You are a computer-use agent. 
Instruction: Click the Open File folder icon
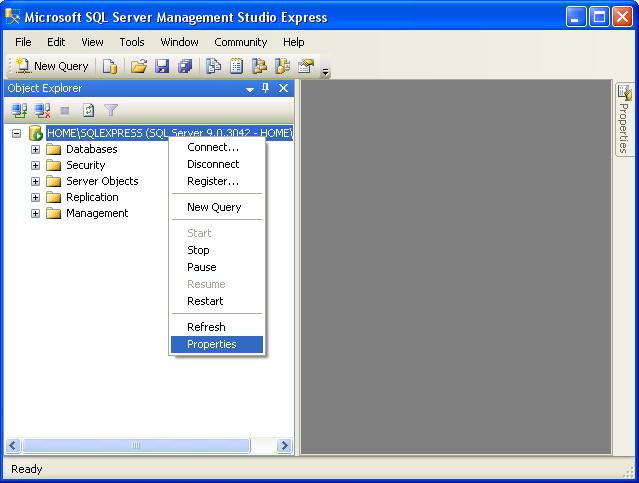pos(139,66)
